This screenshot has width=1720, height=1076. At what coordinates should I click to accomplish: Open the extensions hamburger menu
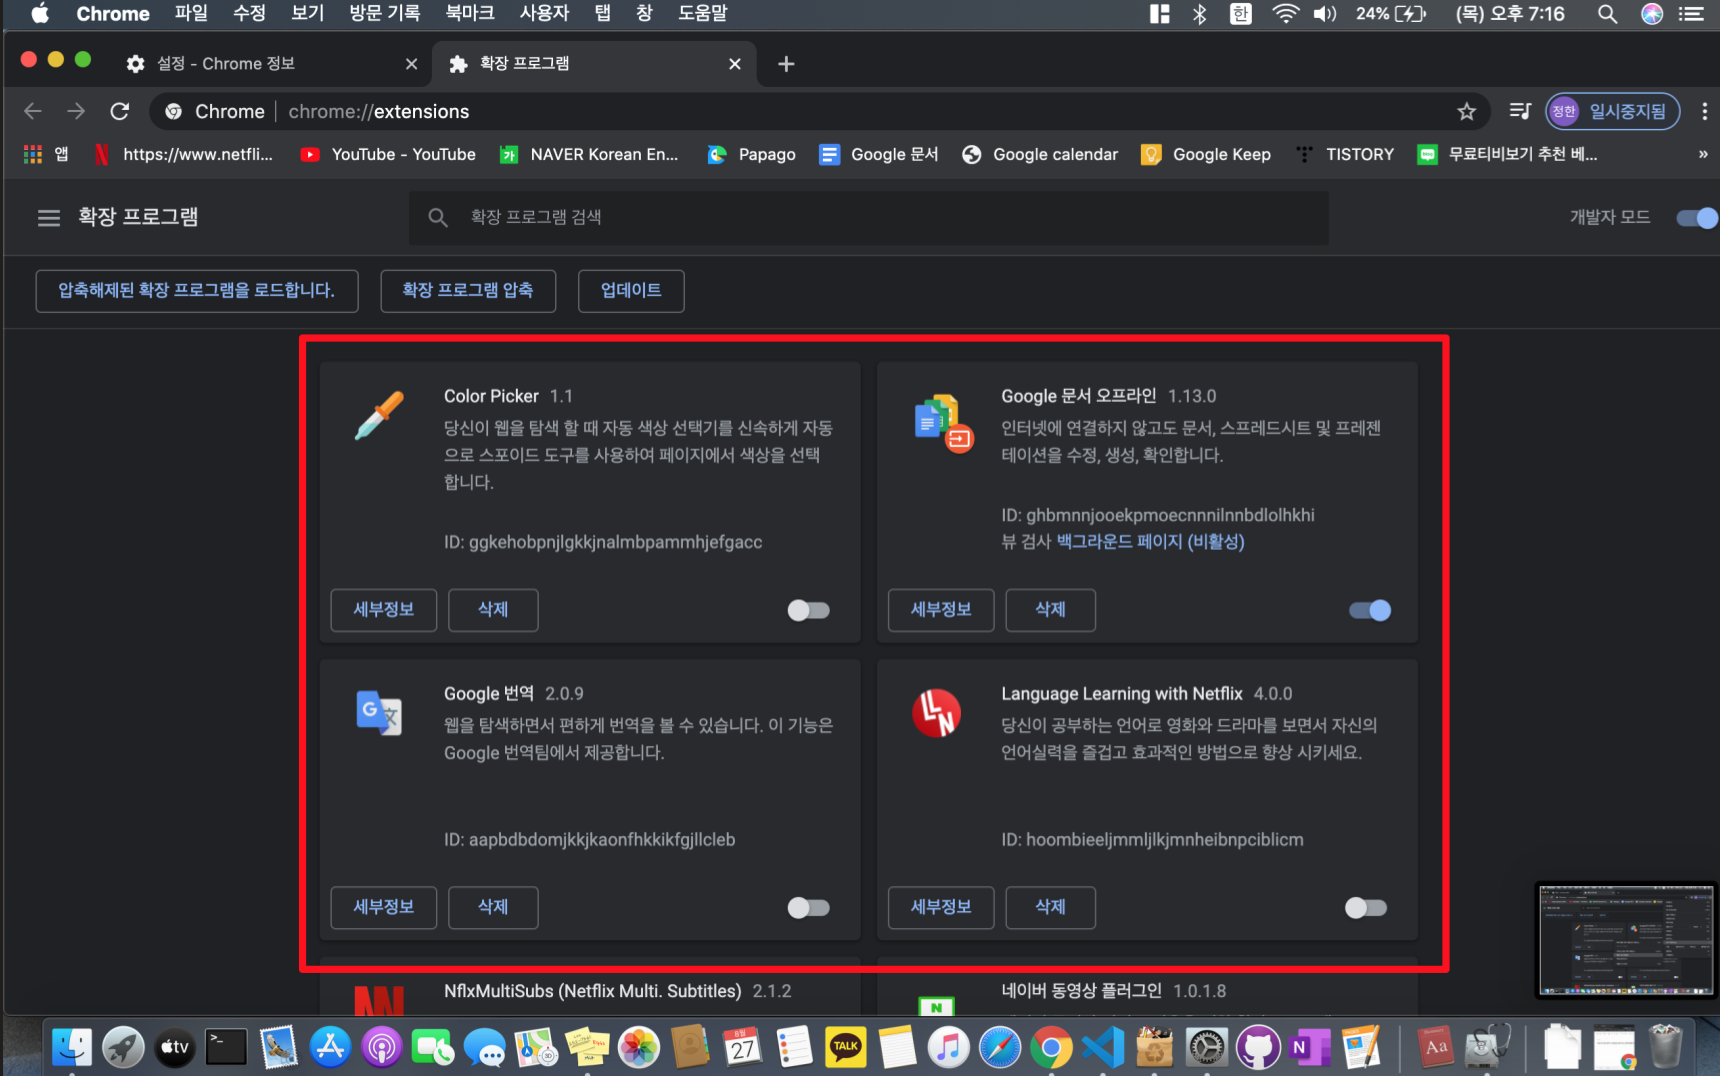coord(49,217)
